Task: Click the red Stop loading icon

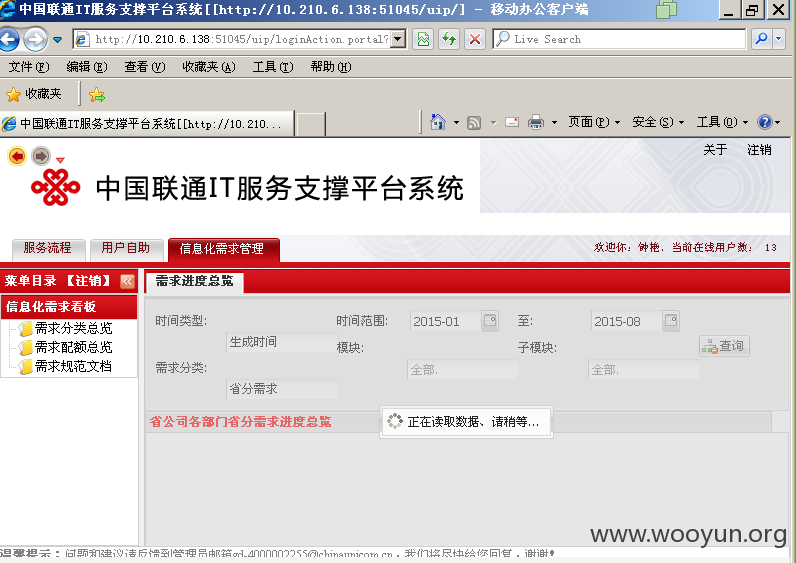Action: point(475,39)
